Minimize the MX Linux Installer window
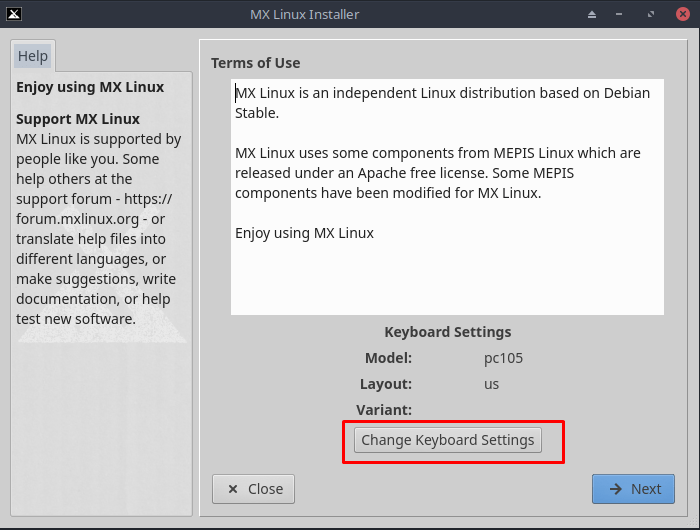 click(x=619, y=15)
